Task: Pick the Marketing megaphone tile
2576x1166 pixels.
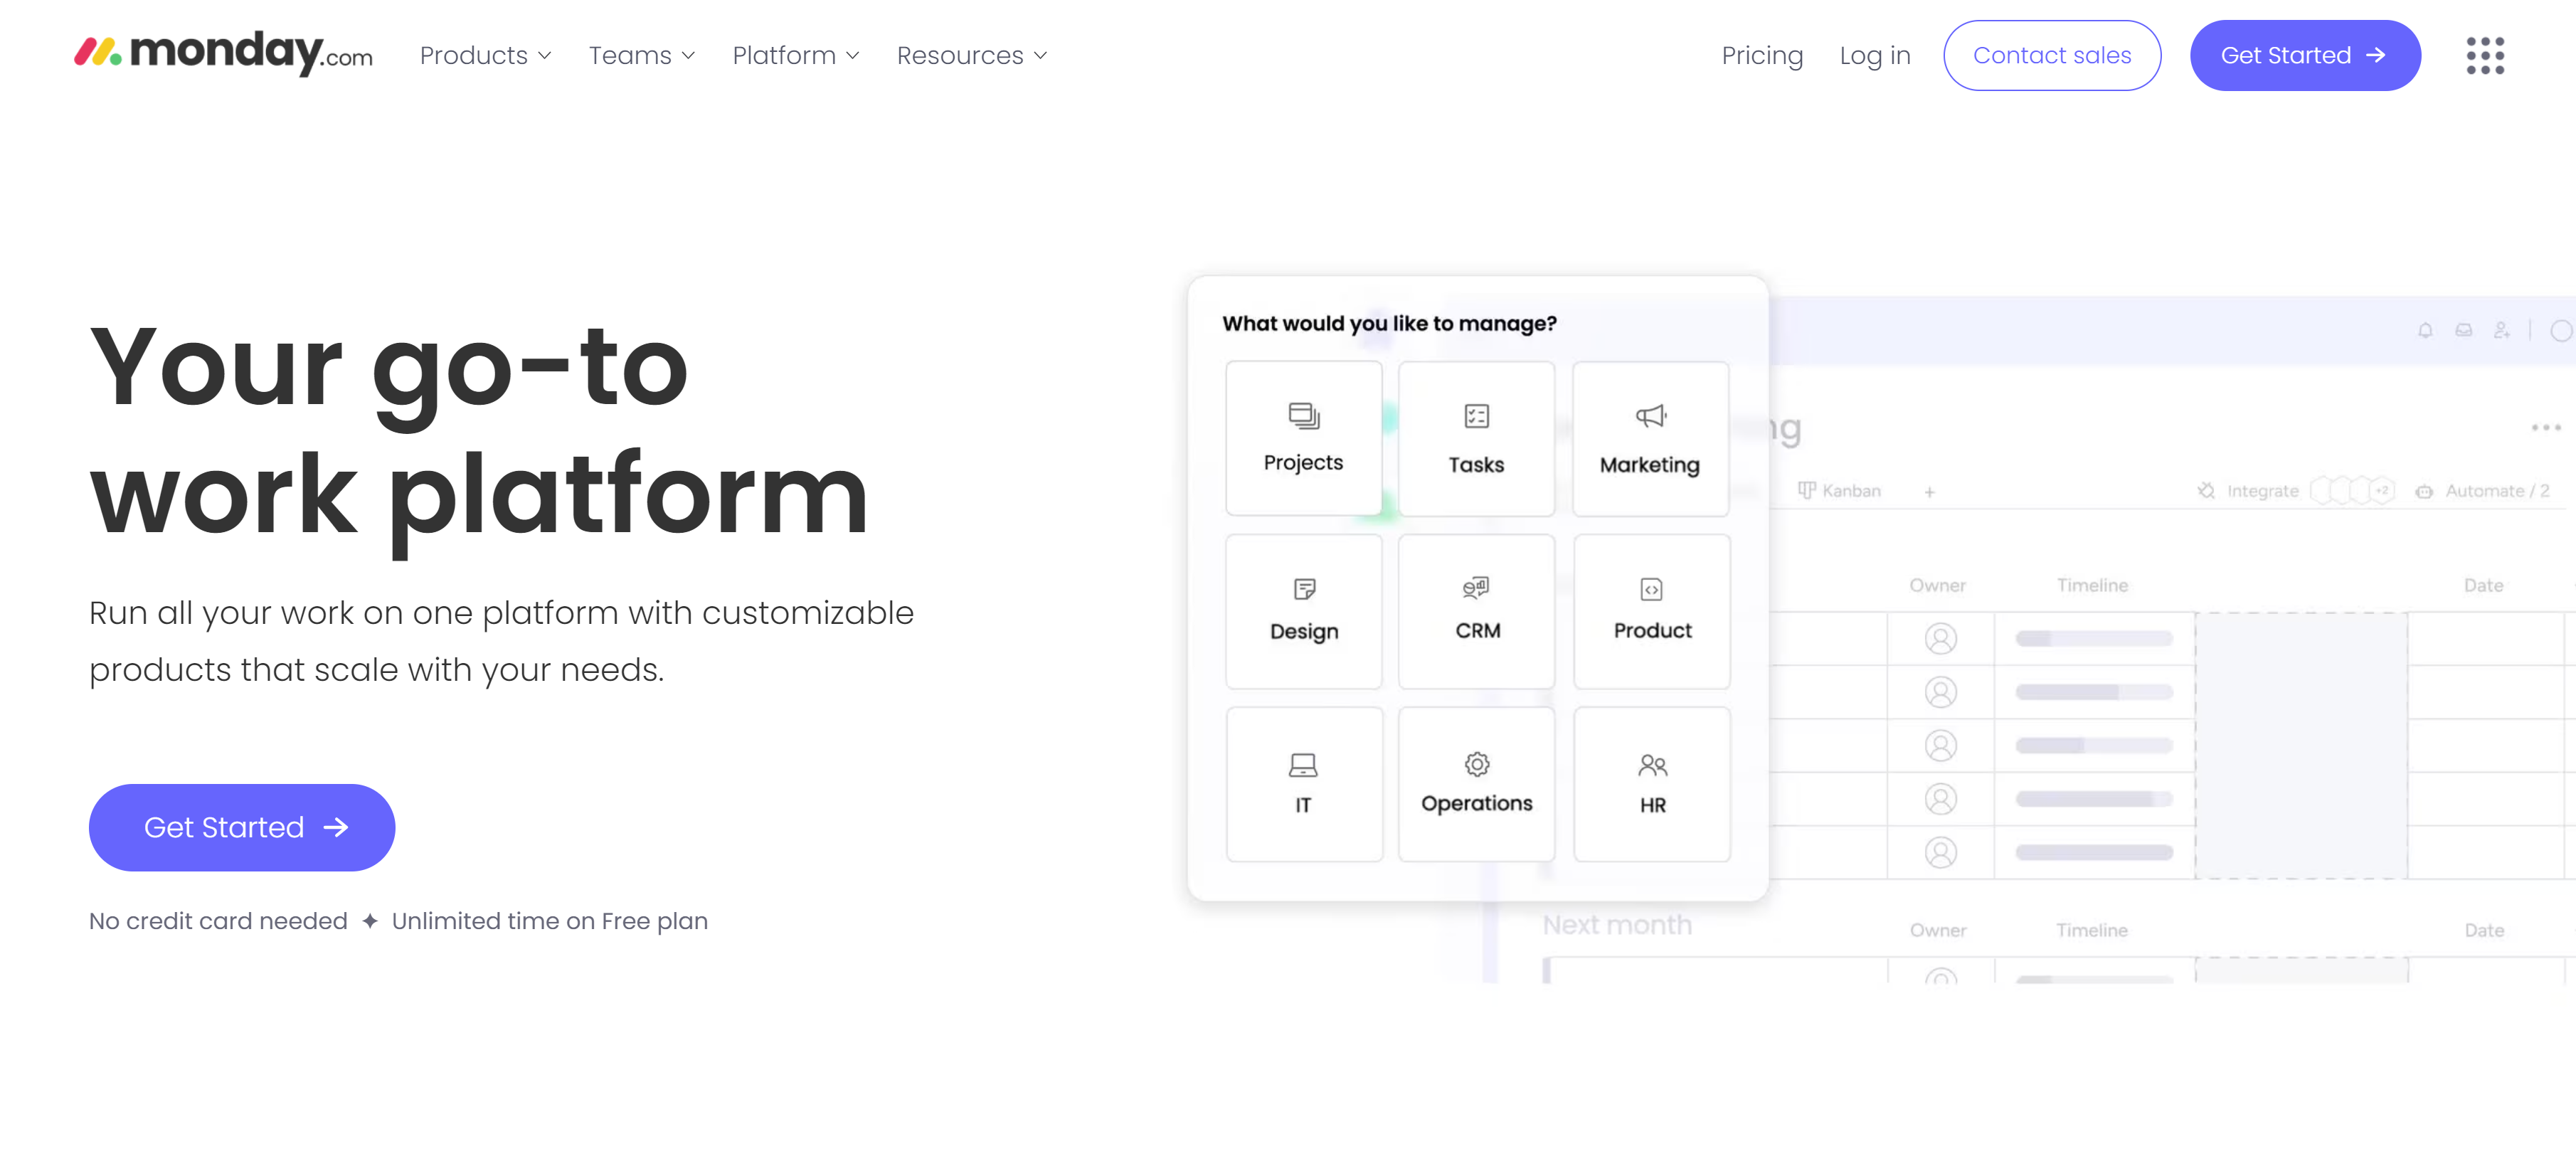Action: coord(1649,439)
